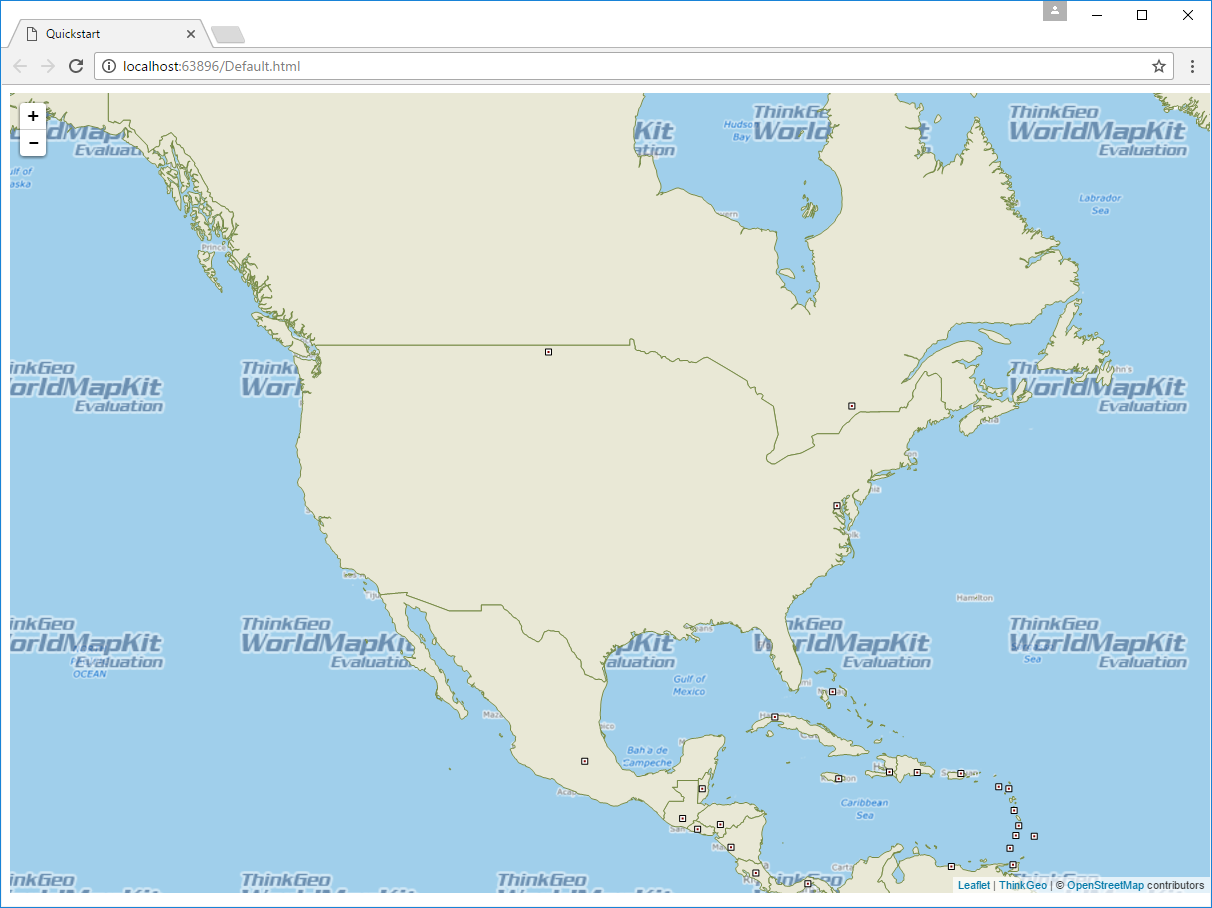
Task: Select the marker in Honduras
Action: (720, 824)
